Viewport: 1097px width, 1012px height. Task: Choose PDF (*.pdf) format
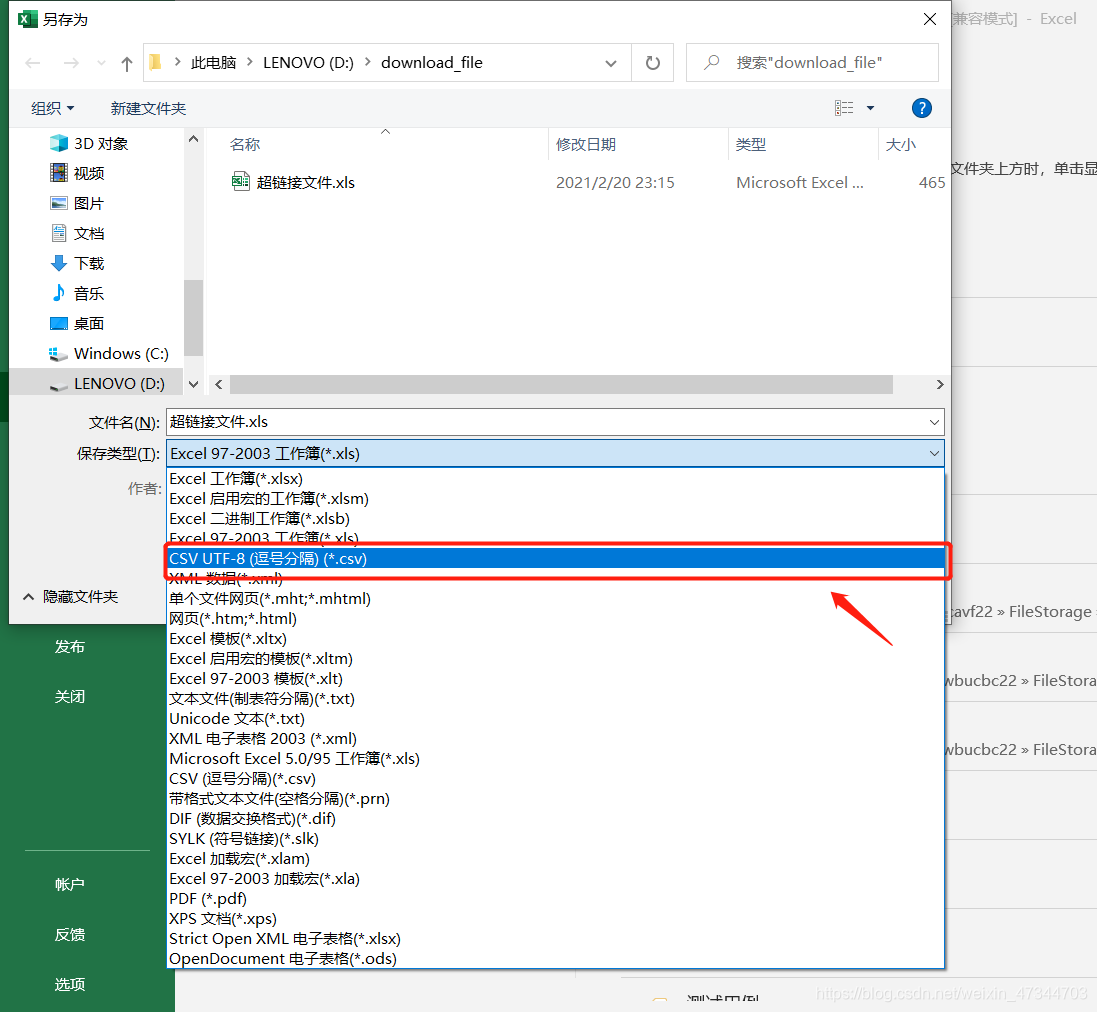point(555,899)
